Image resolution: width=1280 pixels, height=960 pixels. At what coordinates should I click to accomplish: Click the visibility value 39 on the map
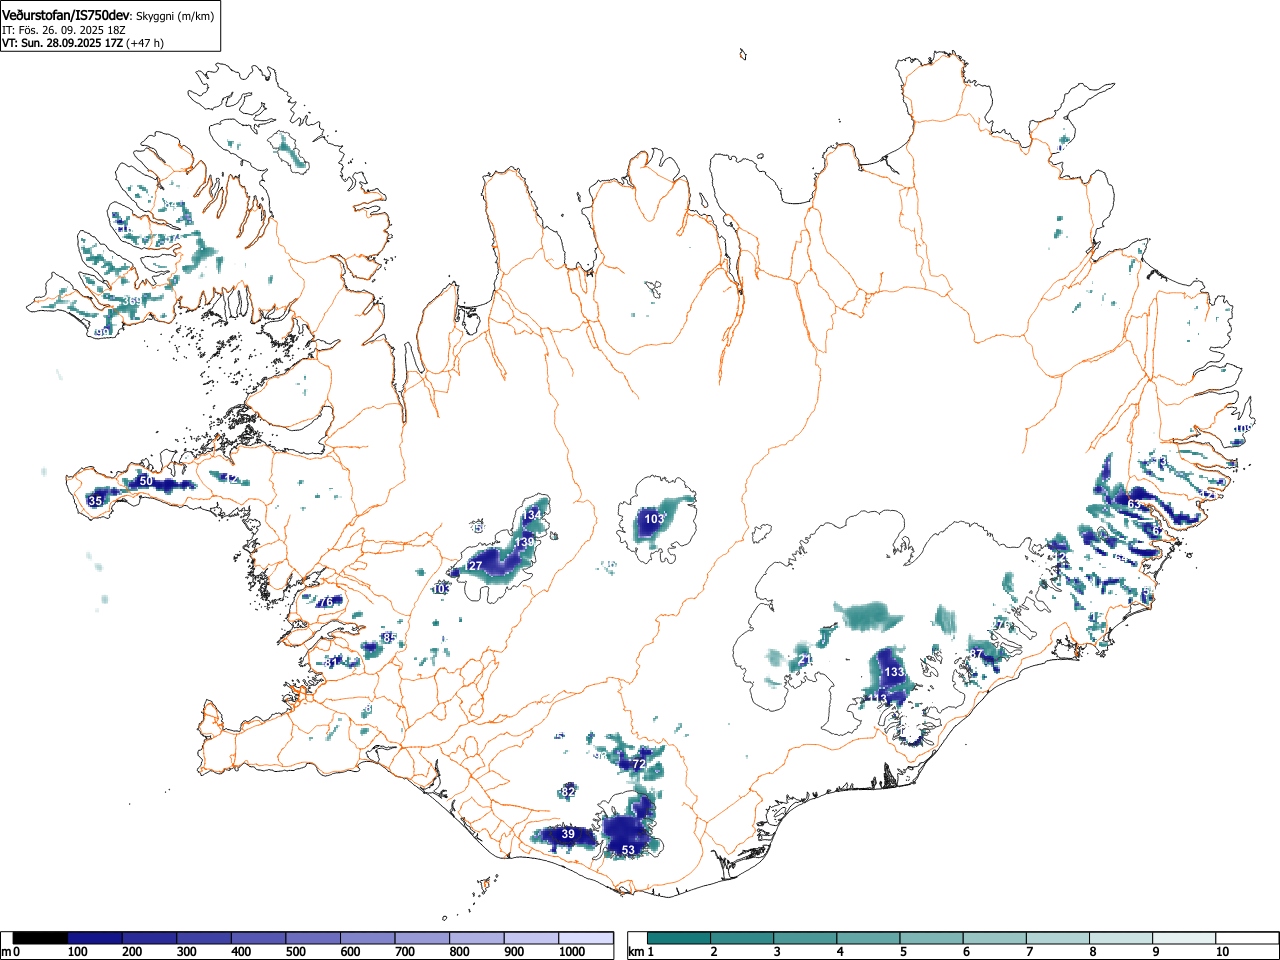[568, 834]
